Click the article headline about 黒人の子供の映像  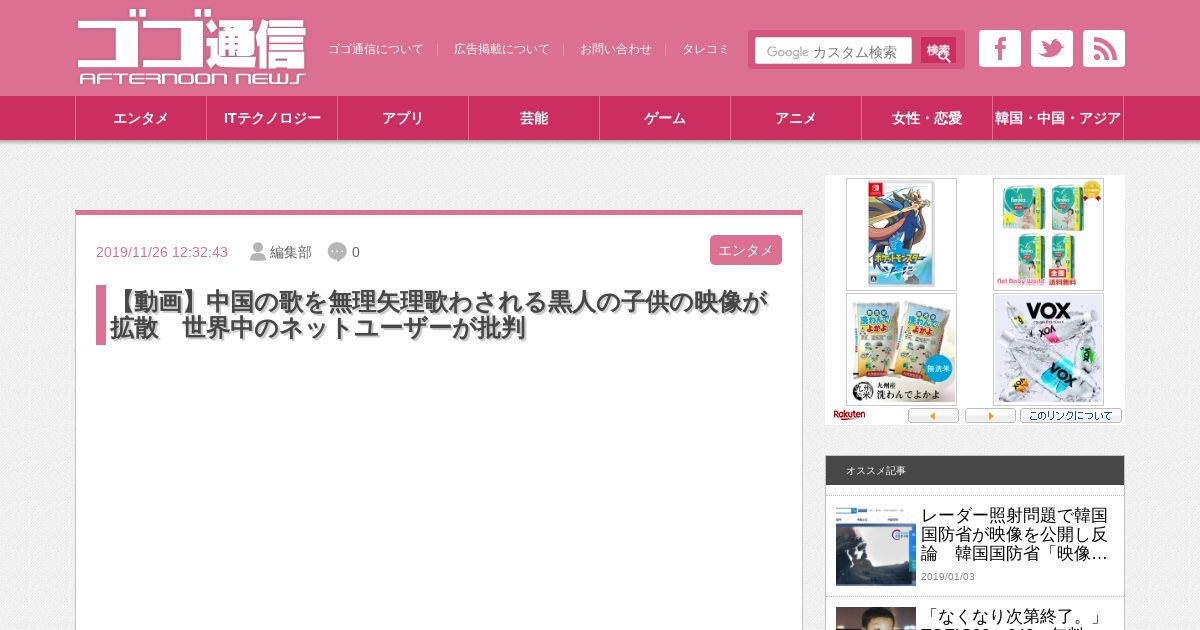click(439, 315)
